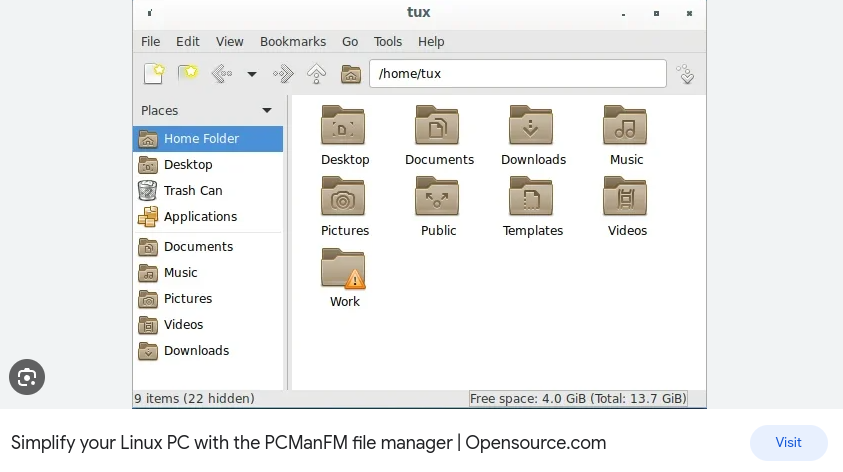Viewport: 843px width, 472px height.
Task: Open the Trash Can in sidebar
Action: pos(192,191)
